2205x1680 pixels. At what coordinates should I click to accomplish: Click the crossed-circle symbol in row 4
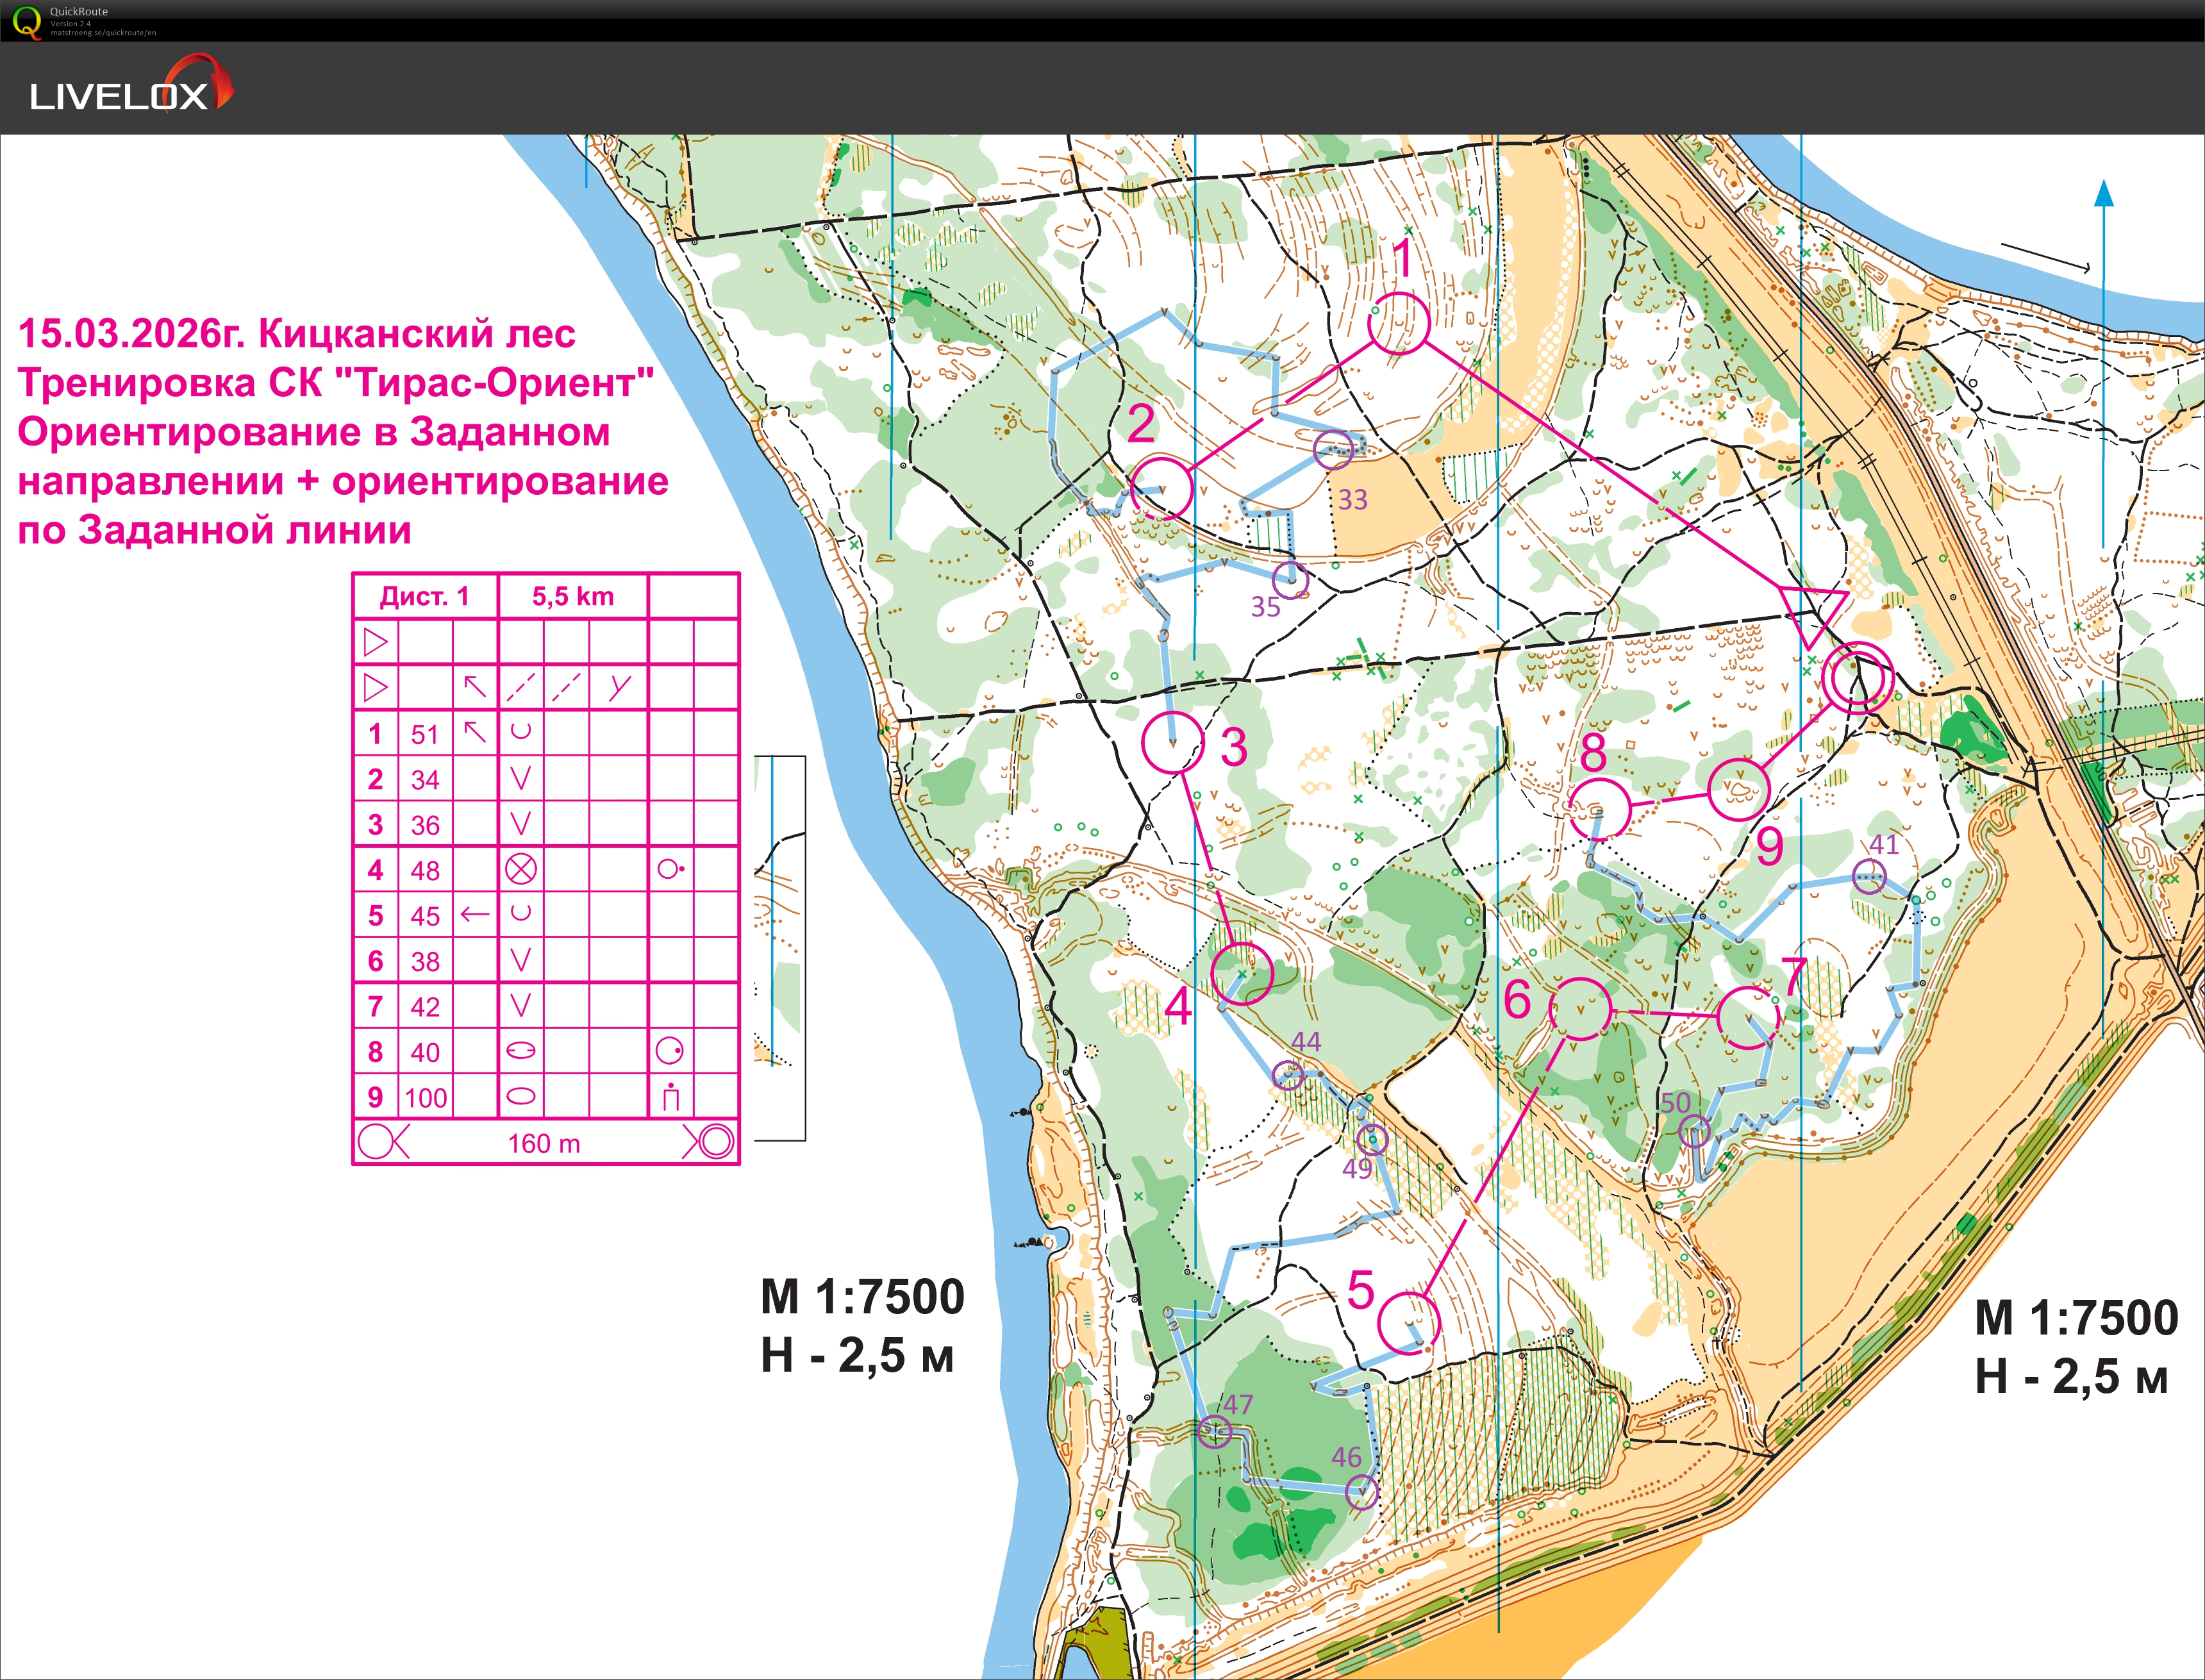click(520, 869)
